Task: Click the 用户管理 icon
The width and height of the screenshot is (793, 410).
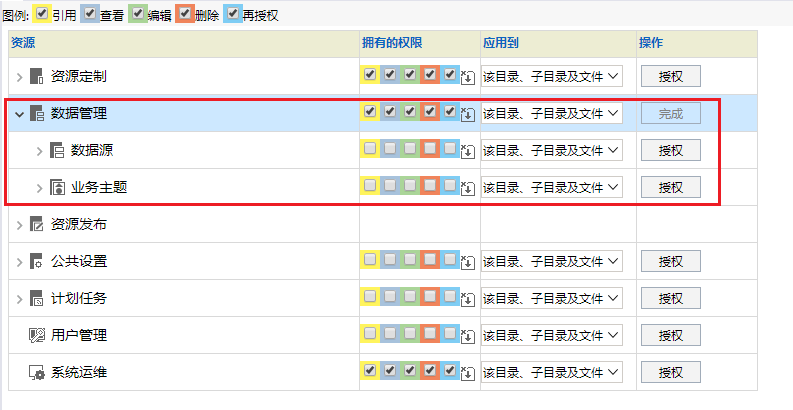Action: pyautogui.click(x=36, y=335)
